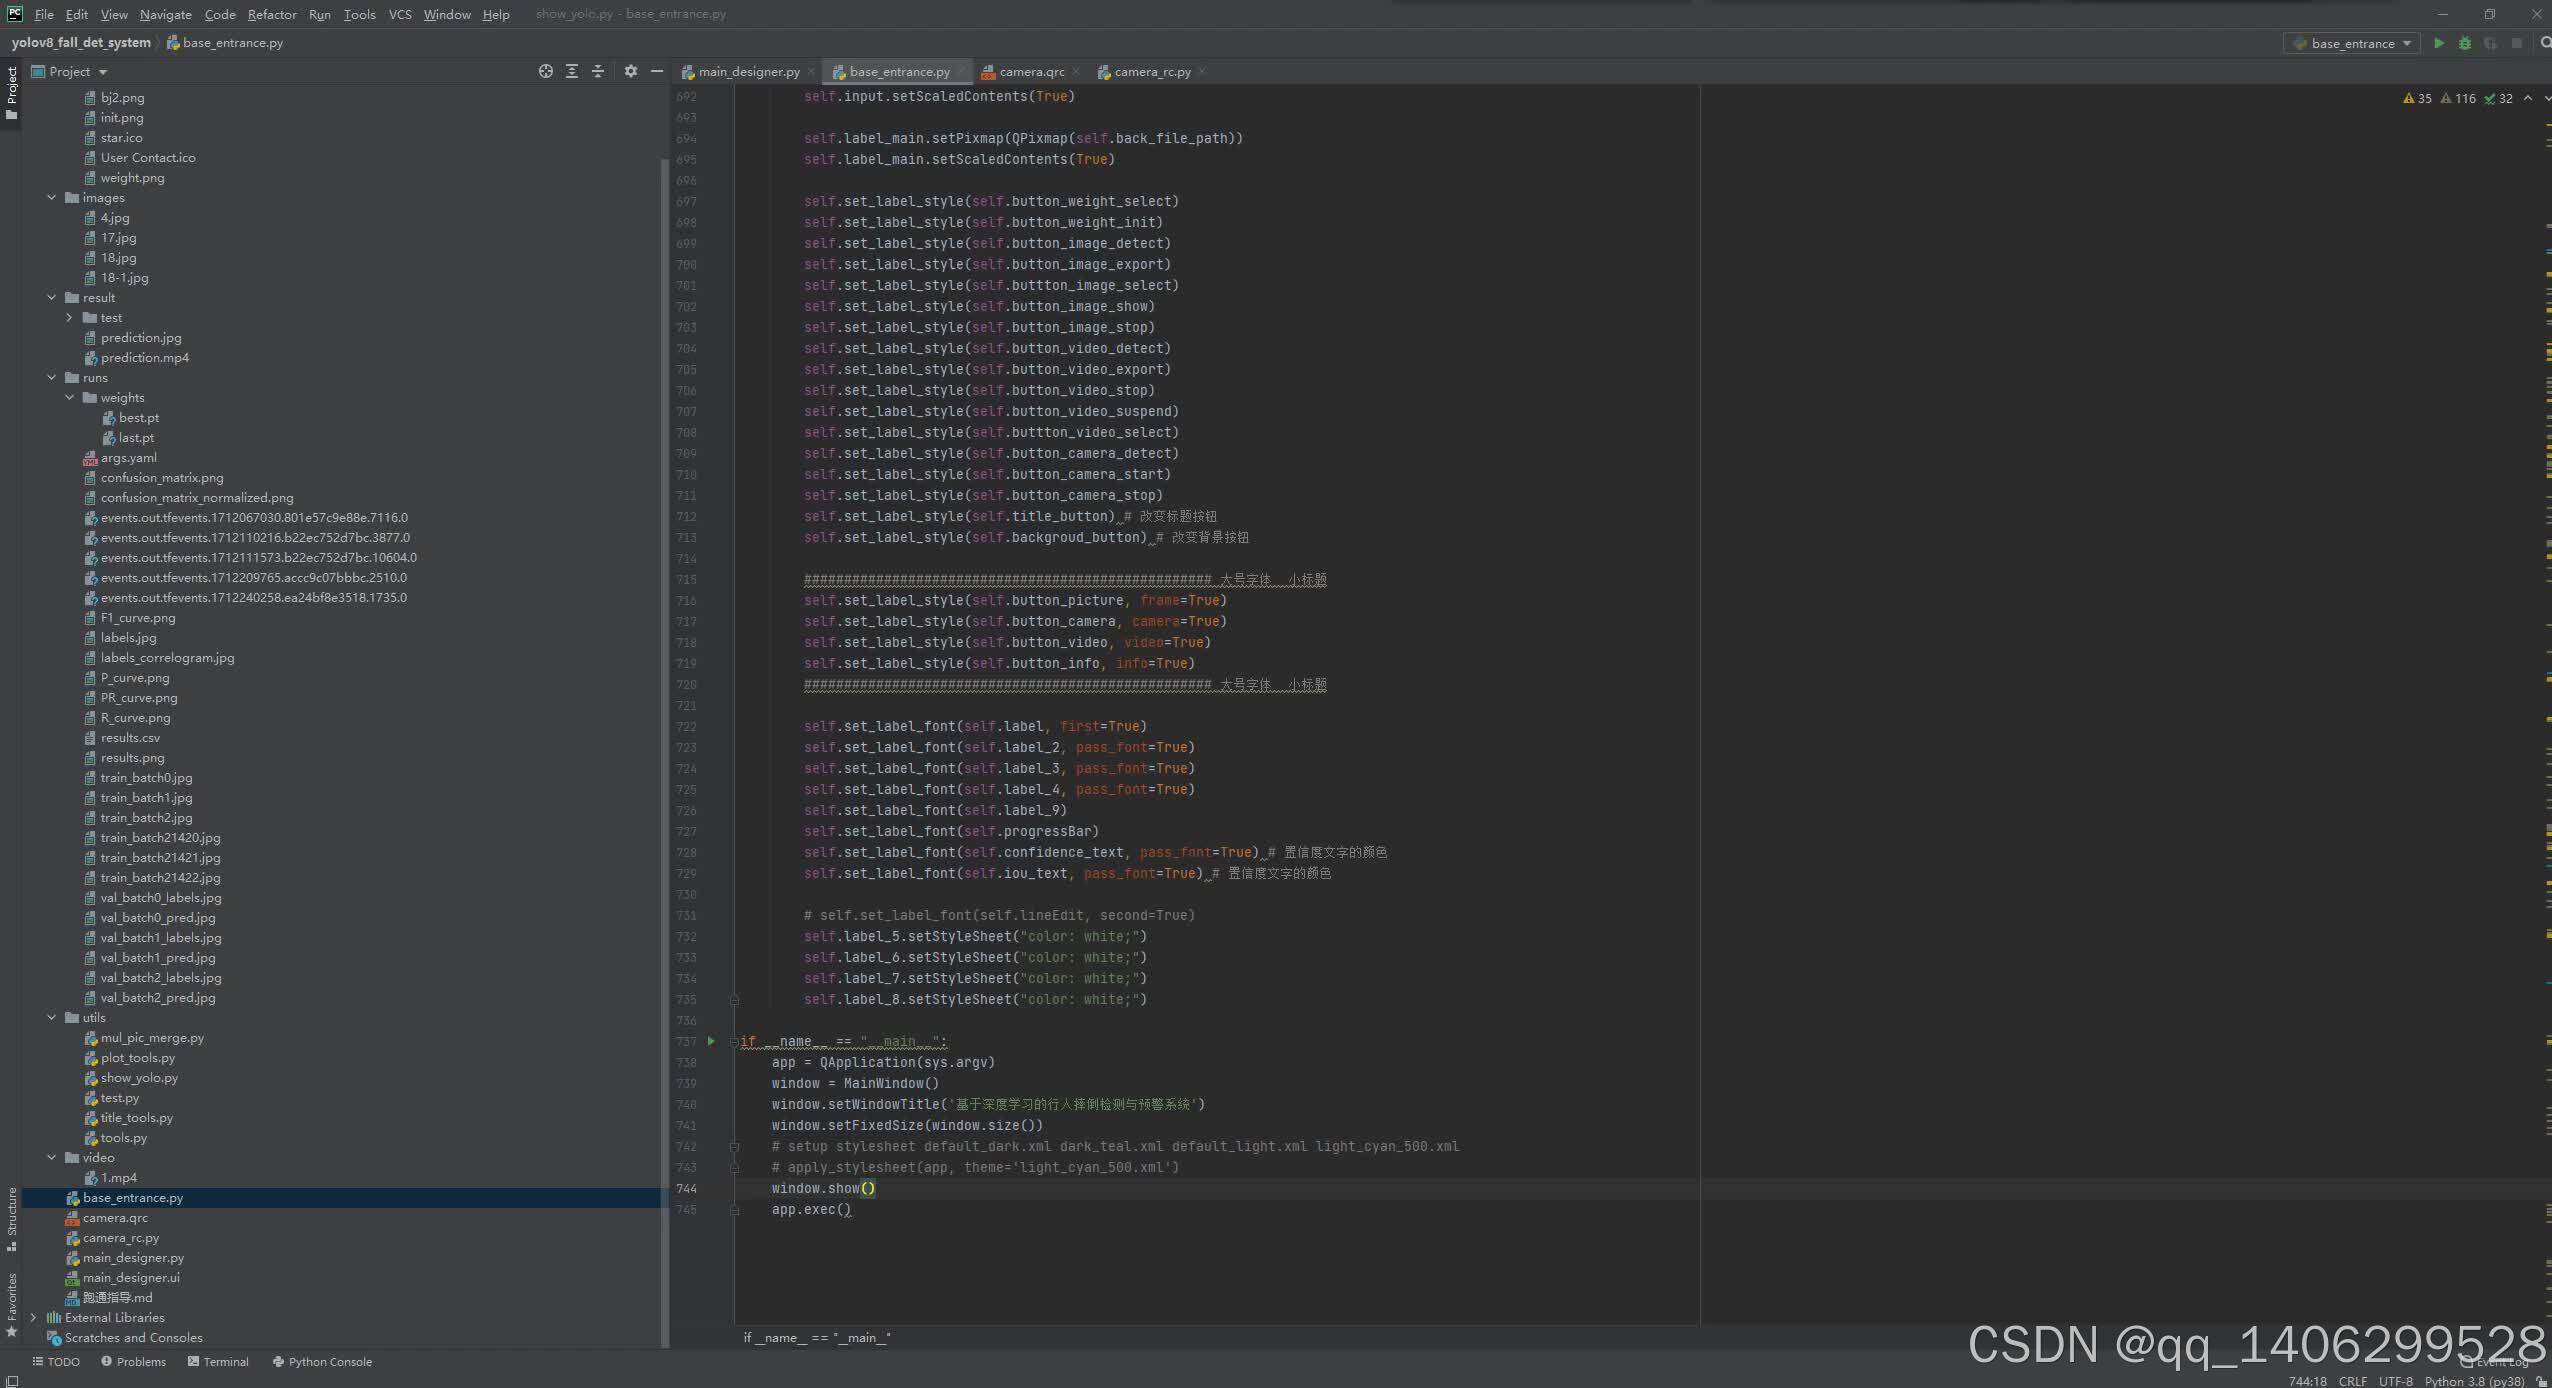The image size is (2552, 1388).
Task: Click Python 3.8 interpreter in status bar
Action: pyautogui.click(x=2474, y=1381)
